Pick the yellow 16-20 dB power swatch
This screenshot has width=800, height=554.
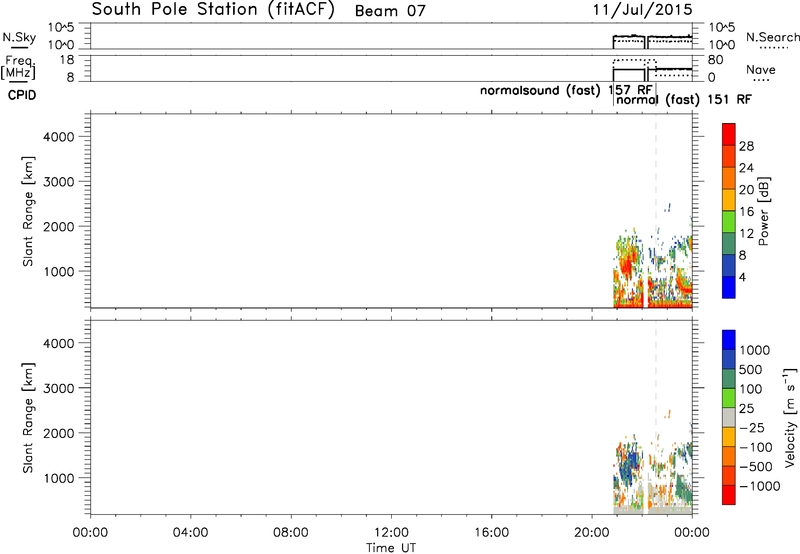(729, 200)
